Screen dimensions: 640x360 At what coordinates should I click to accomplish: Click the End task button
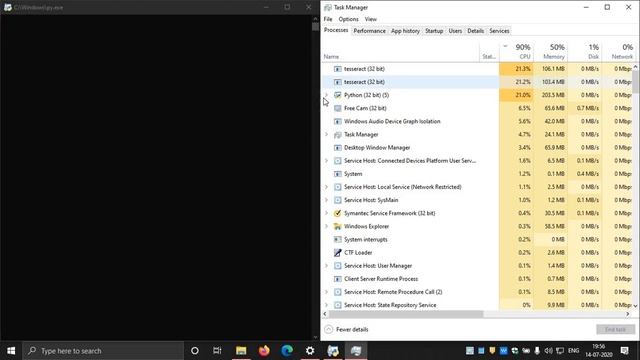(x=616, y=329)
